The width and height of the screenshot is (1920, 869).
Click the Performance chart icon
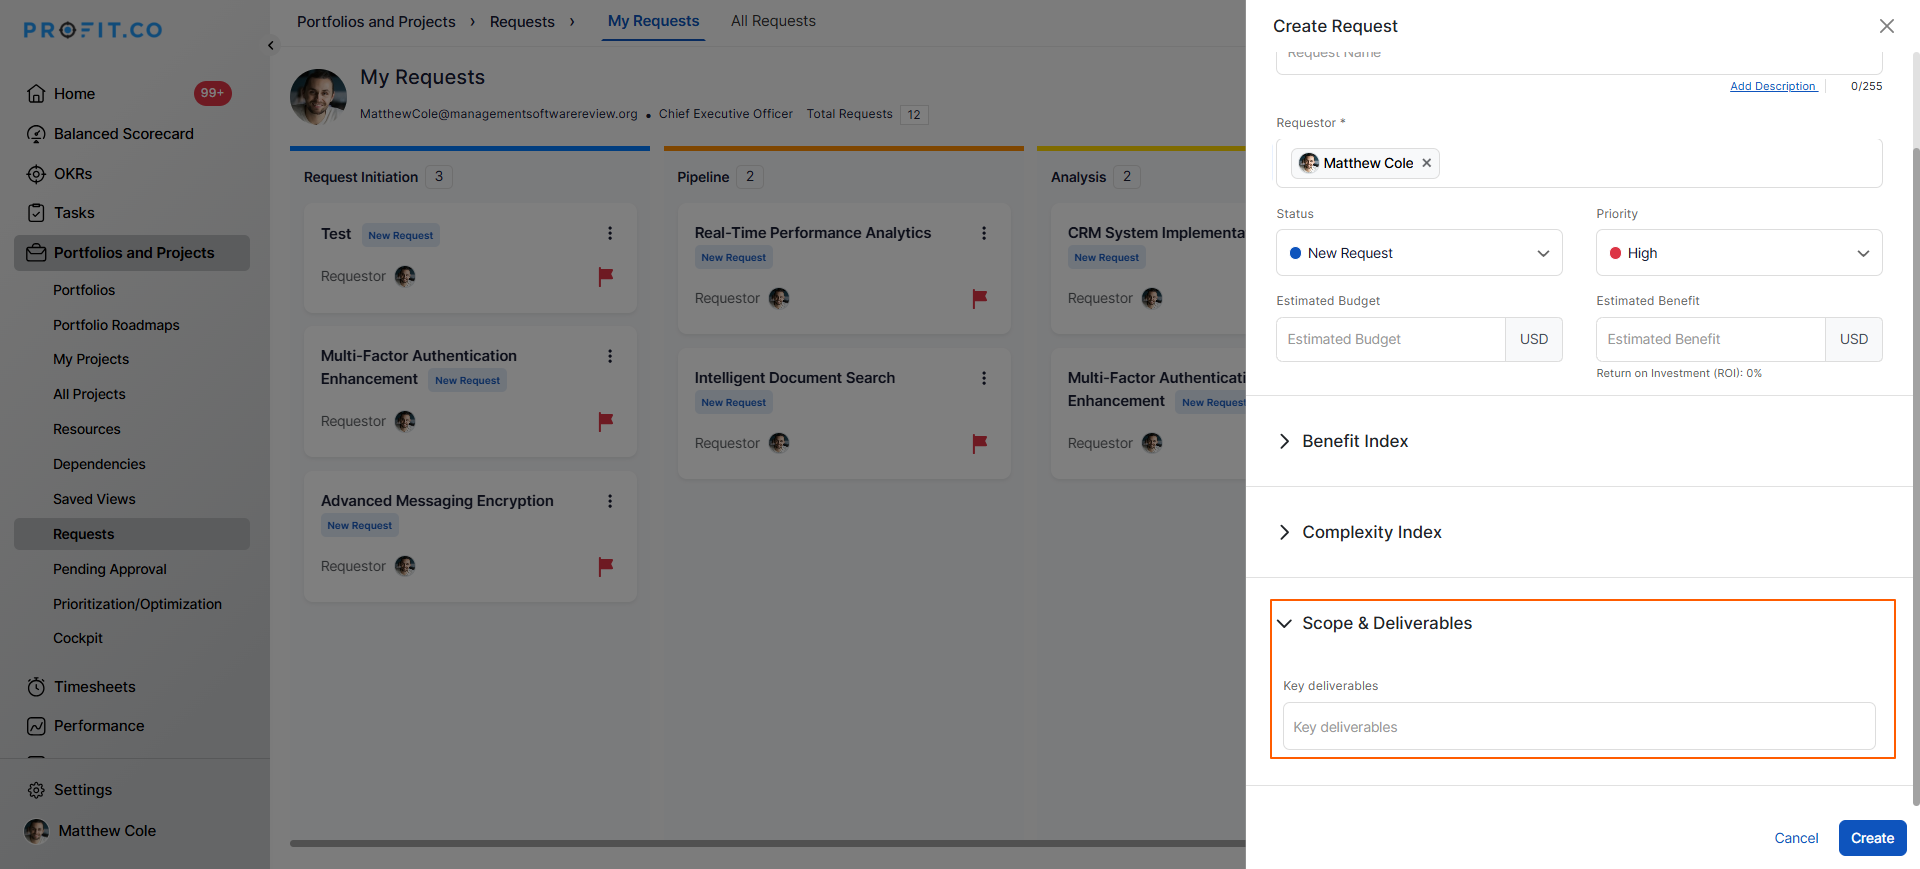point(36,726)
